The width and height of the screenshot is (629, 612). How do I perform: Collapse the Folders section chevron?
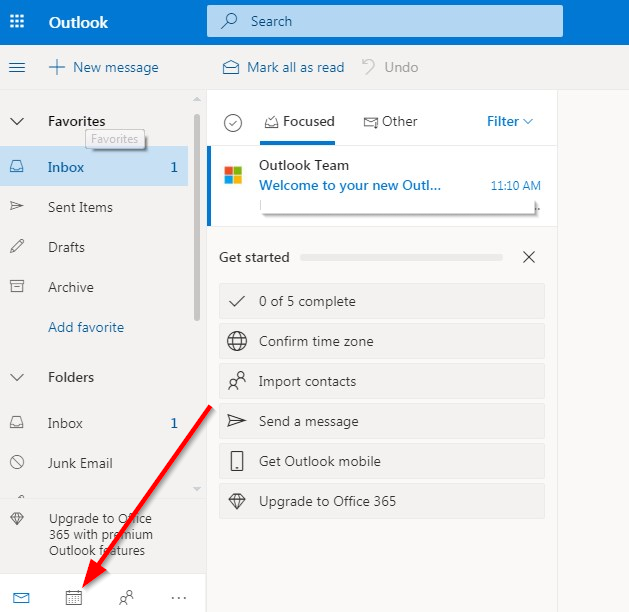(17, 377)
